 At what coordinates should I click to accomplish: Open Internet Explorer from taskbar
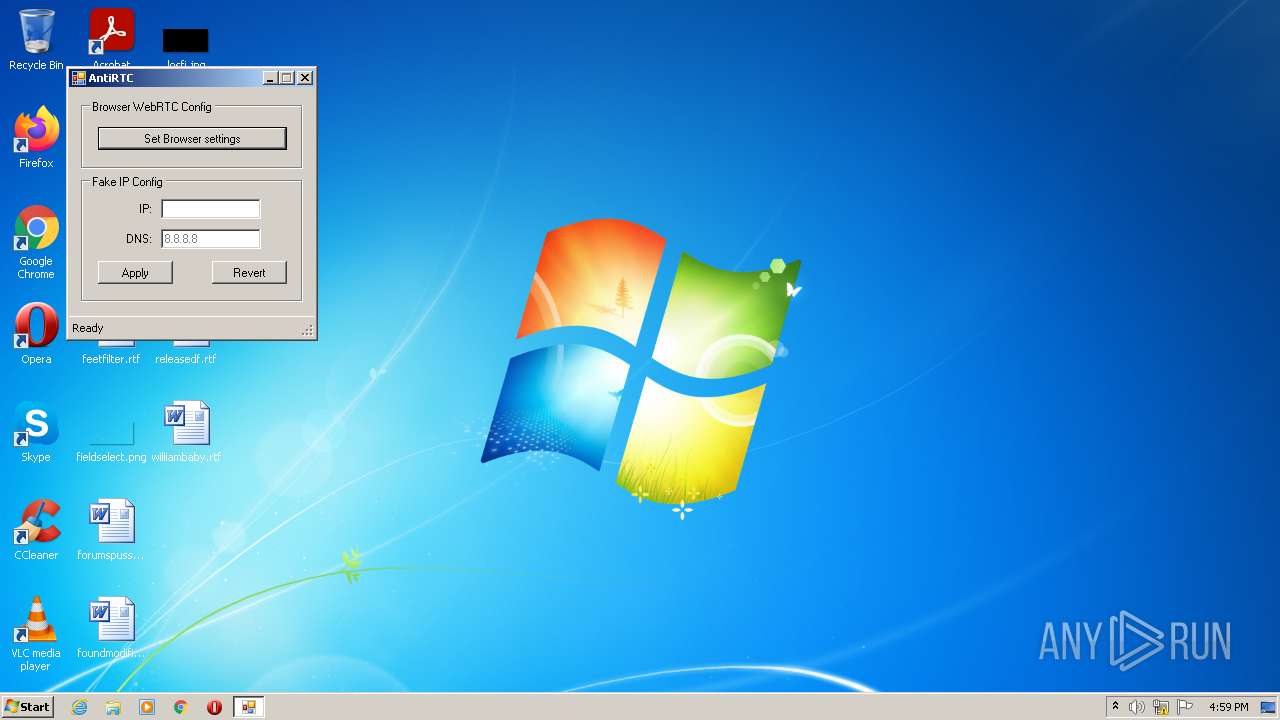[79, 707]
